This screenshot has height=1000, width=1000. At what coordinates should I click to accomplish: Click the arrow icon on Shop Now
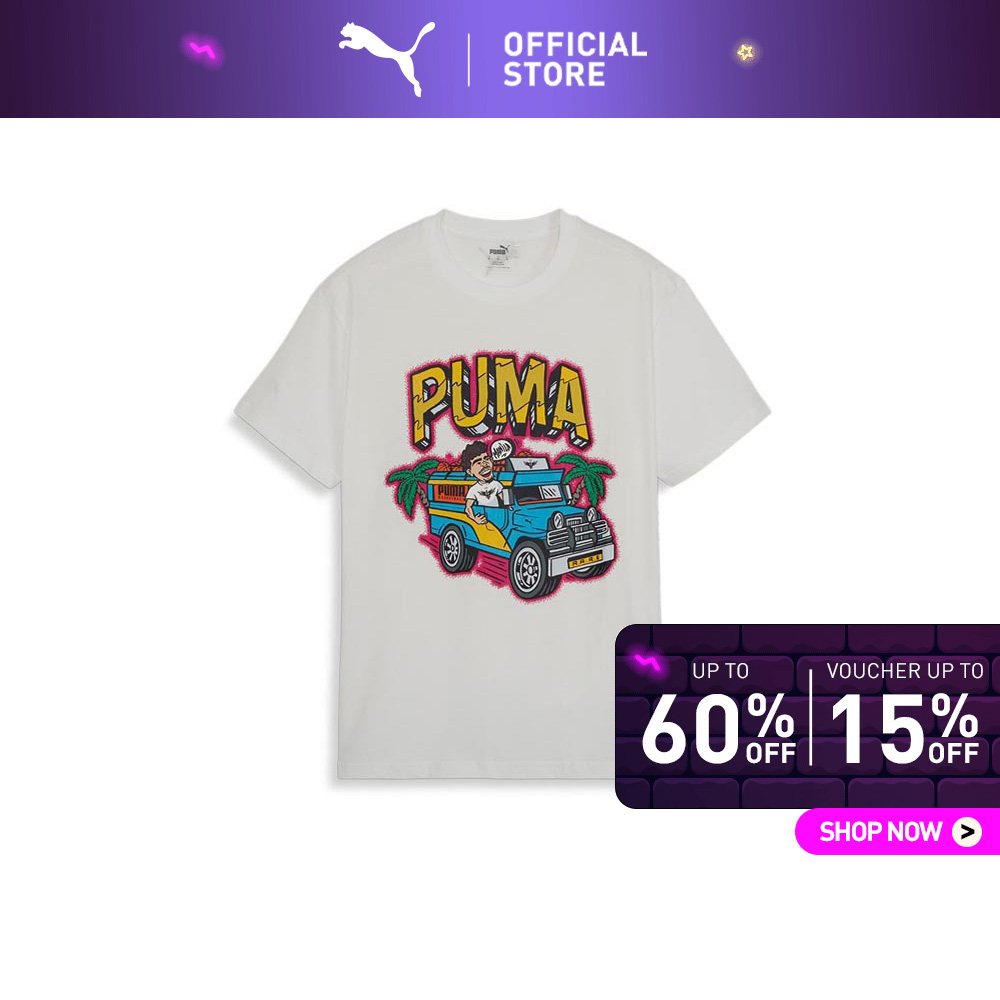tap(967, 832)
